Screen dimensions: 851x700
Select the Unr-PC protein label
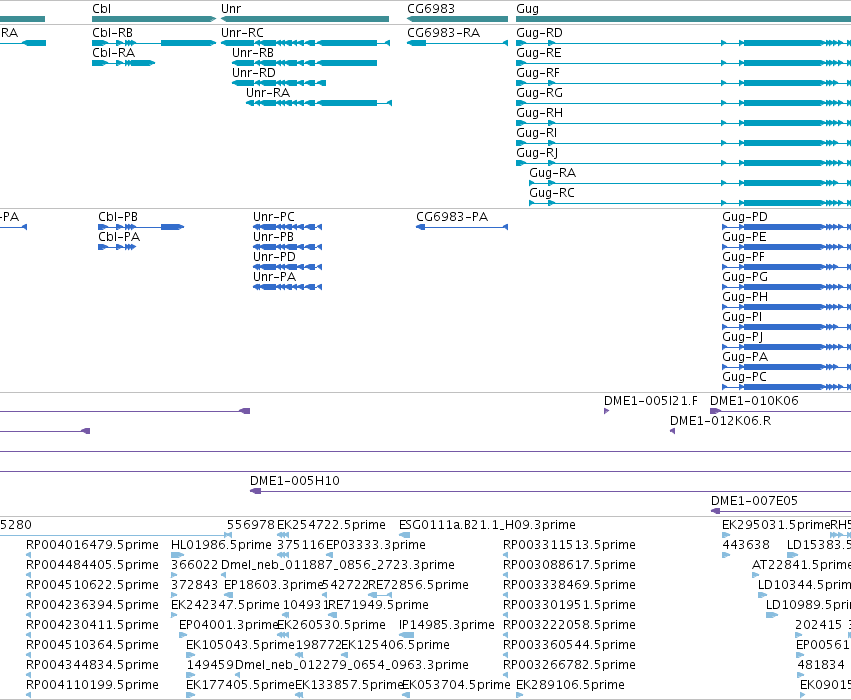[x=274, y=217]
